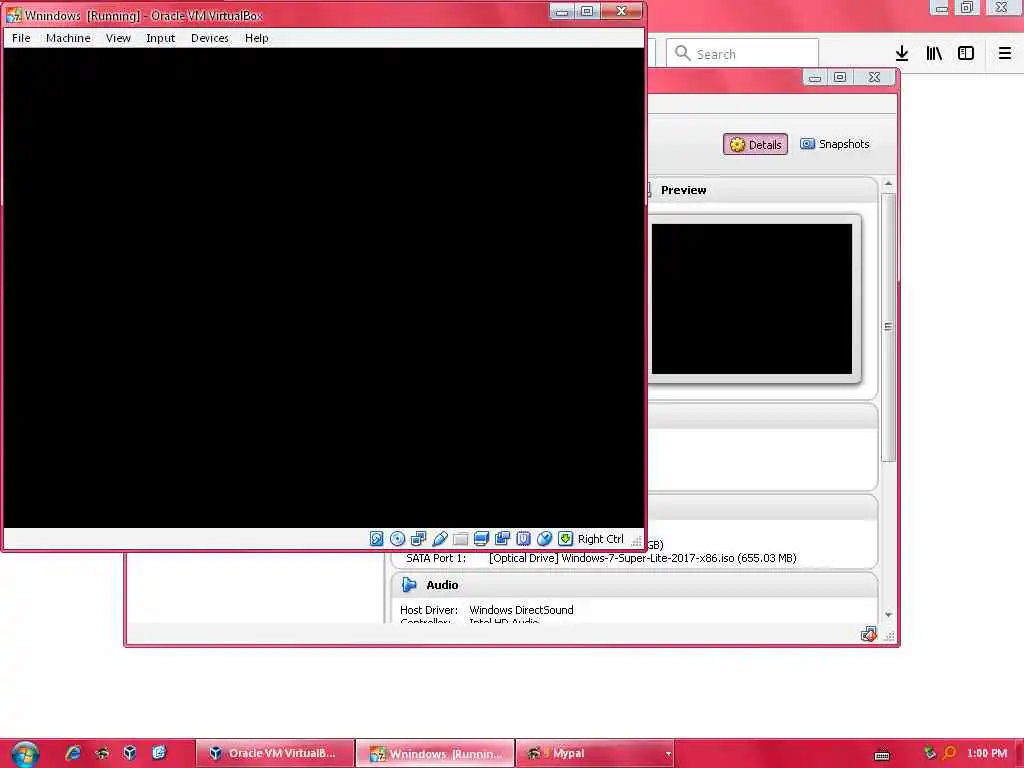Open the View menu of the VM window
1024x768 pixels.
[x=118, y=38]
